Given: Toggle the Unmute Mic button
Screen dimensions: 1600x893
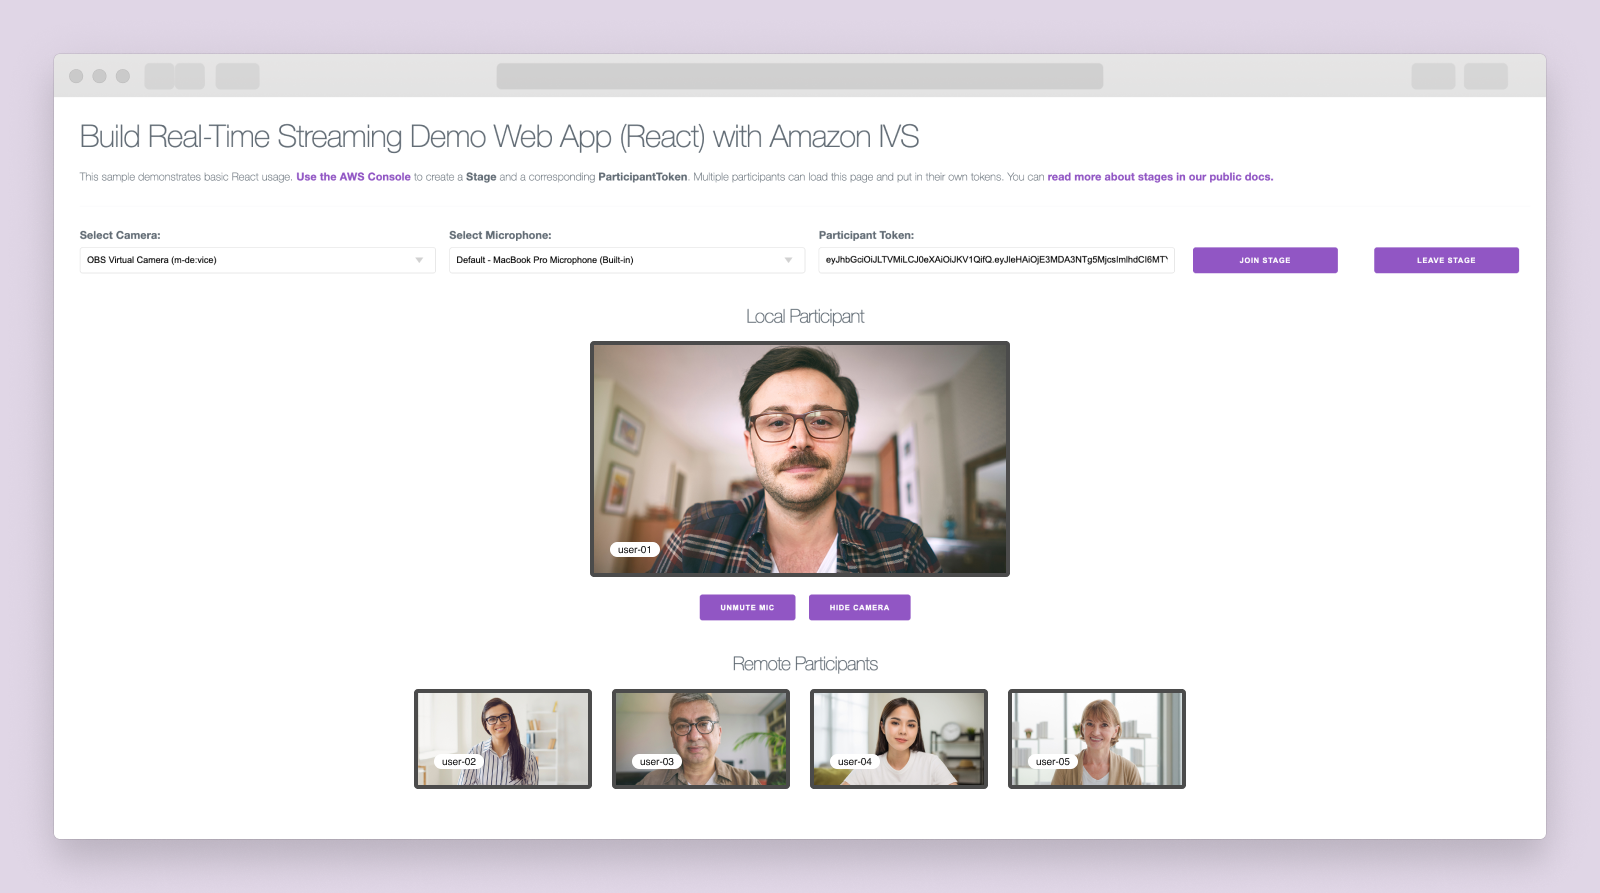Looking at the screenshot, I should click(747, 607).
